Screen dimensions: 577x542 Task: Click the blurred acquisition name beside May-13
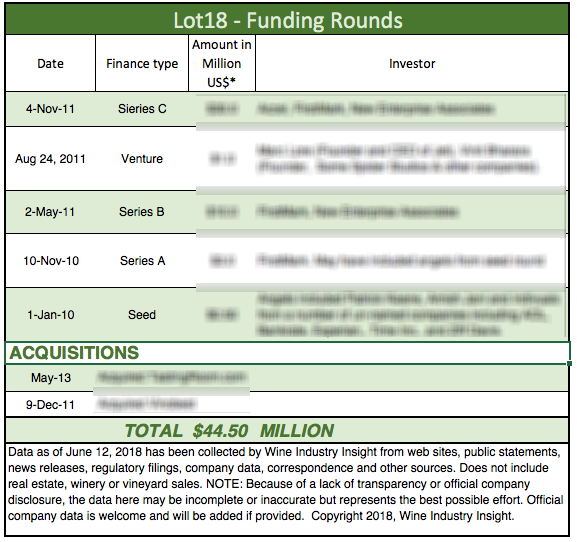tap(172, 377)
